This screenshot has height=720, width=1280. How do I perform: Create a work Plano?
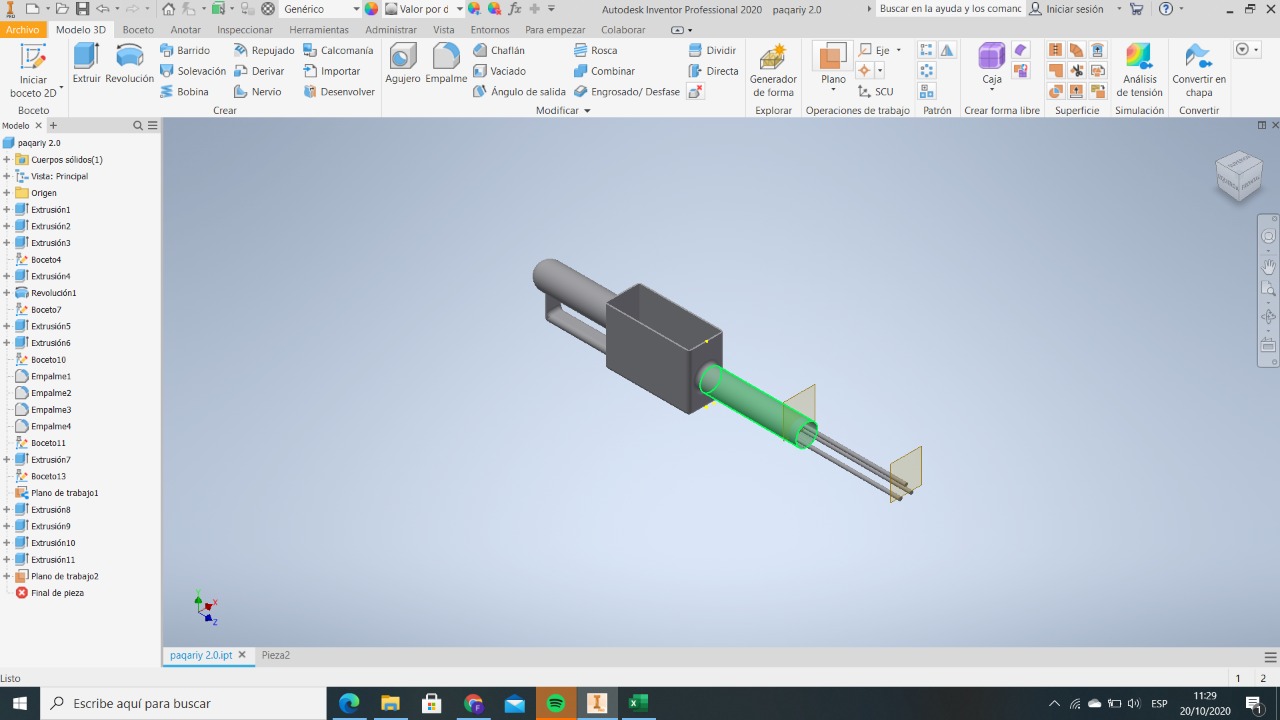(832, 62)
